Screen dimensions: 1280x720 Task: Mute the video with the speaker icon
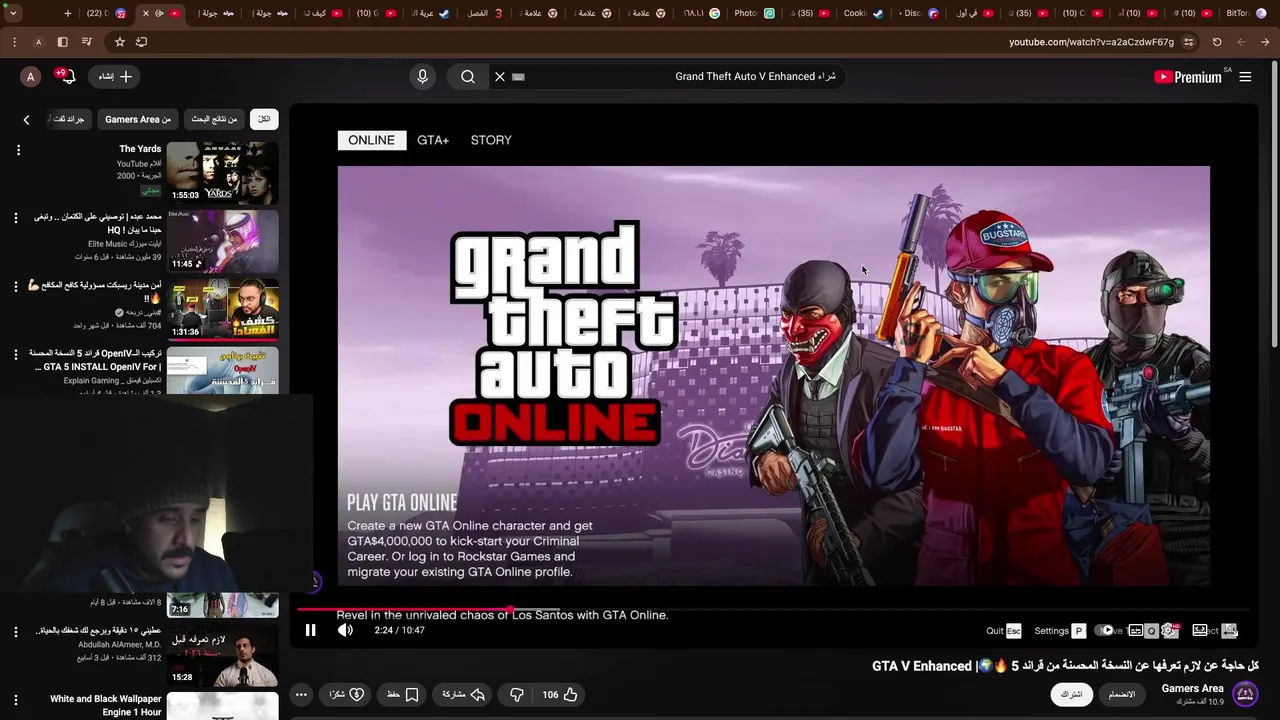pos(345,630)
